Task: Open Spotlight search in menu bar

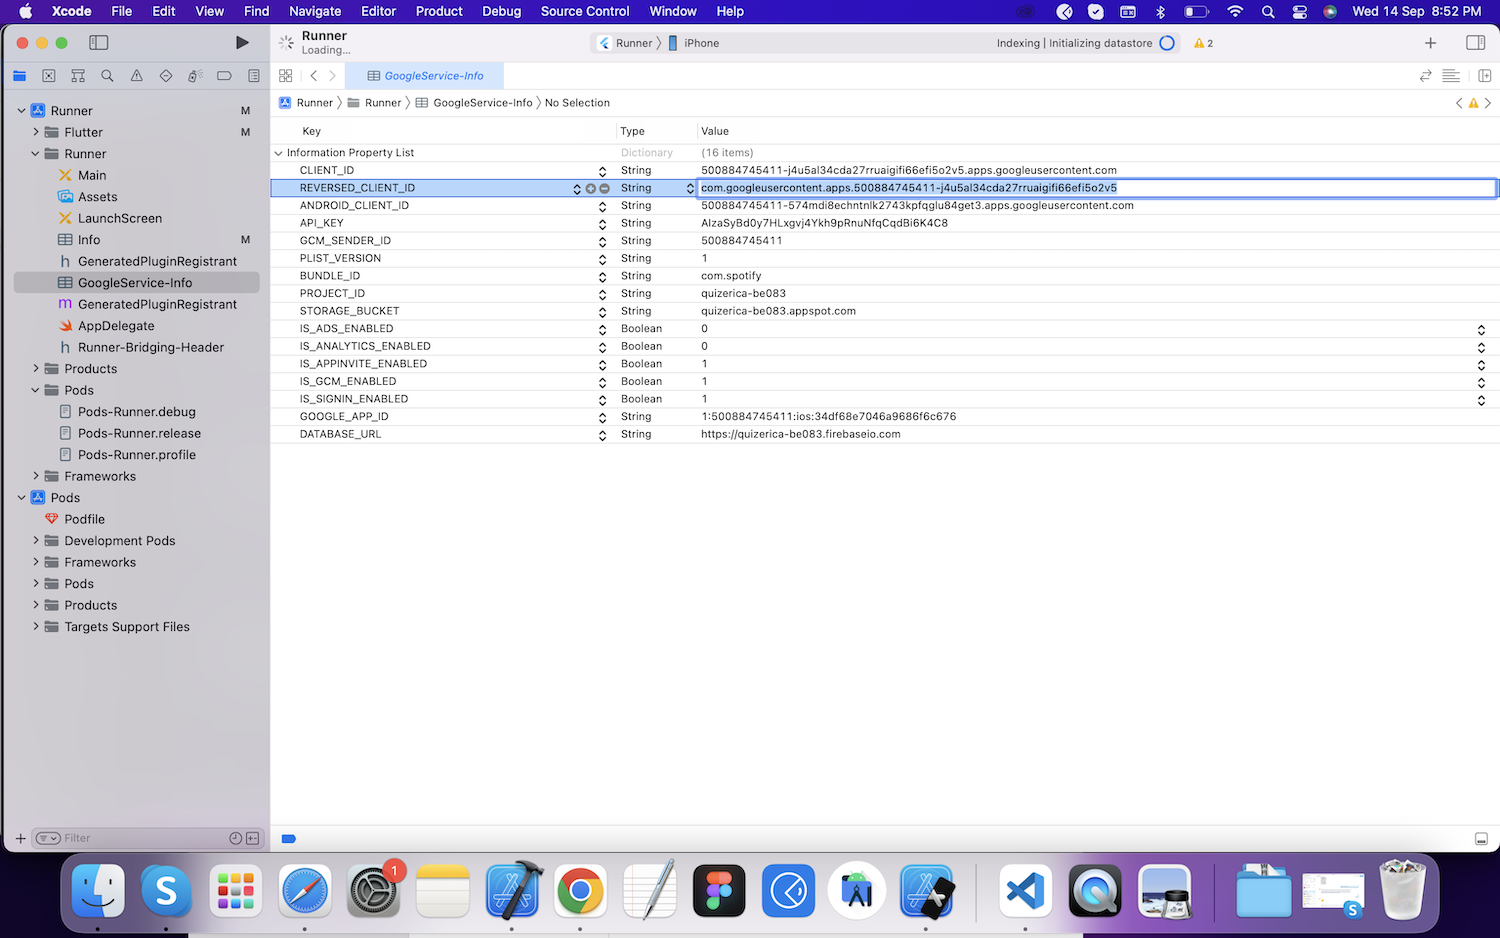Action: (x=1268, y=11)
